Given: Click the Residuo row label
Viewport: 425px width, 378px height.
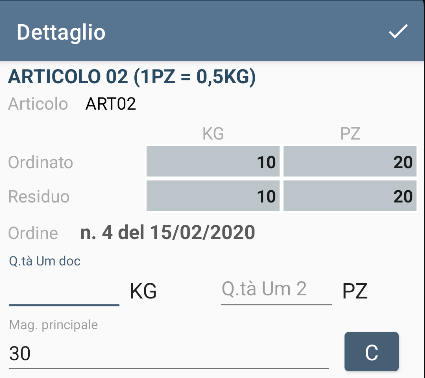Looking at the screenshot, I should (39, 196).
